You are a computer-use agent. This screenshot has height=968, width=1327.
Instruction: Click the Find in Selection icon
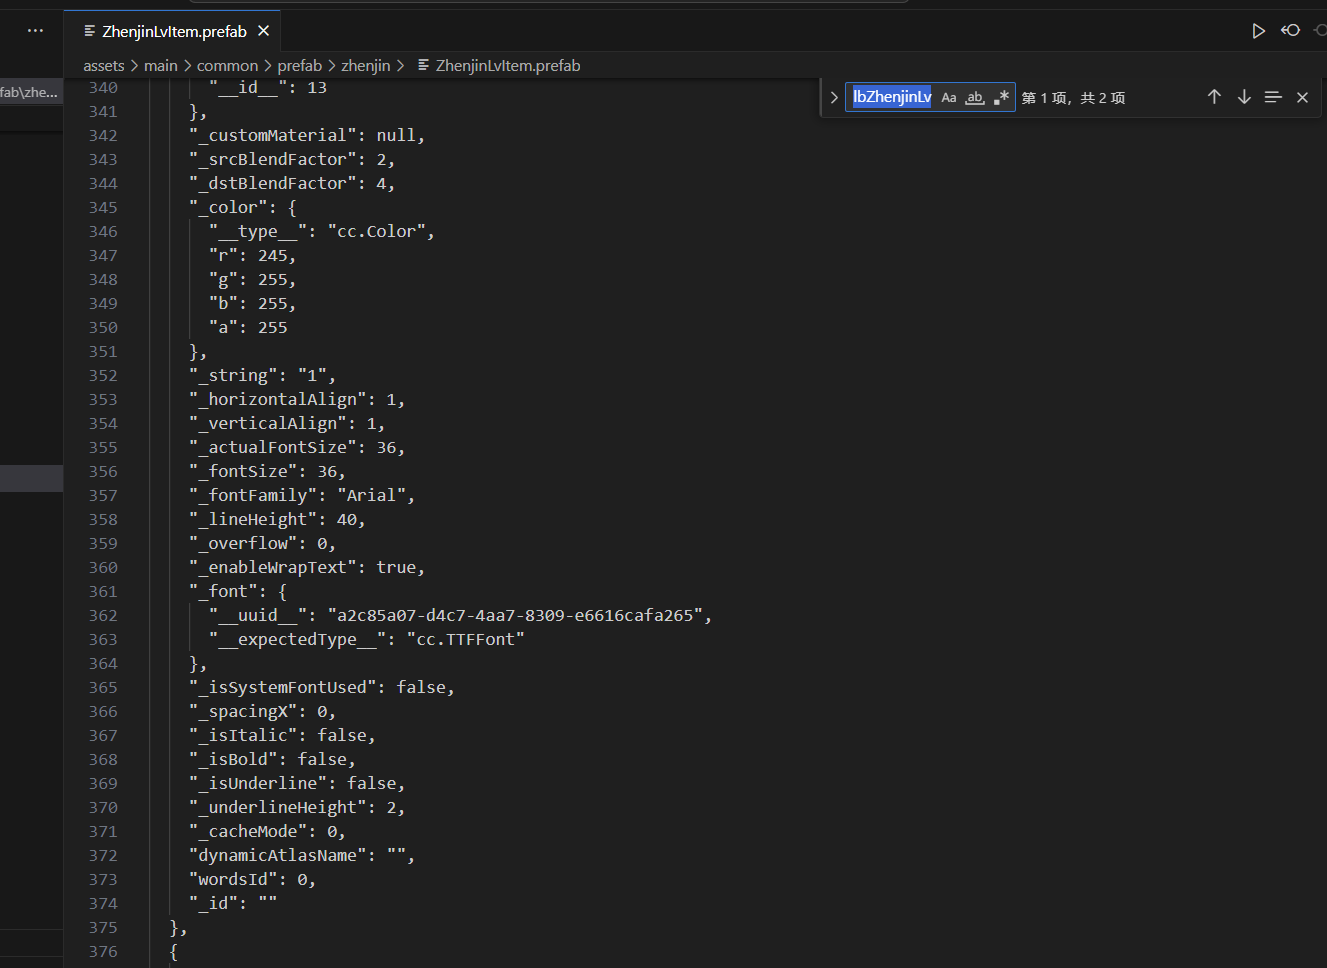pos(1273,97)
